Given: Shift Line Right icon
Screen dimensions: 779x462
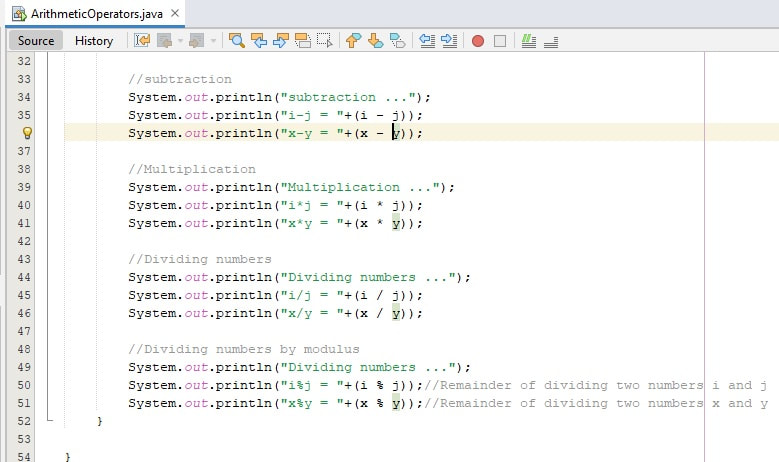Looking at the screenshot, I should coord(449,41).
